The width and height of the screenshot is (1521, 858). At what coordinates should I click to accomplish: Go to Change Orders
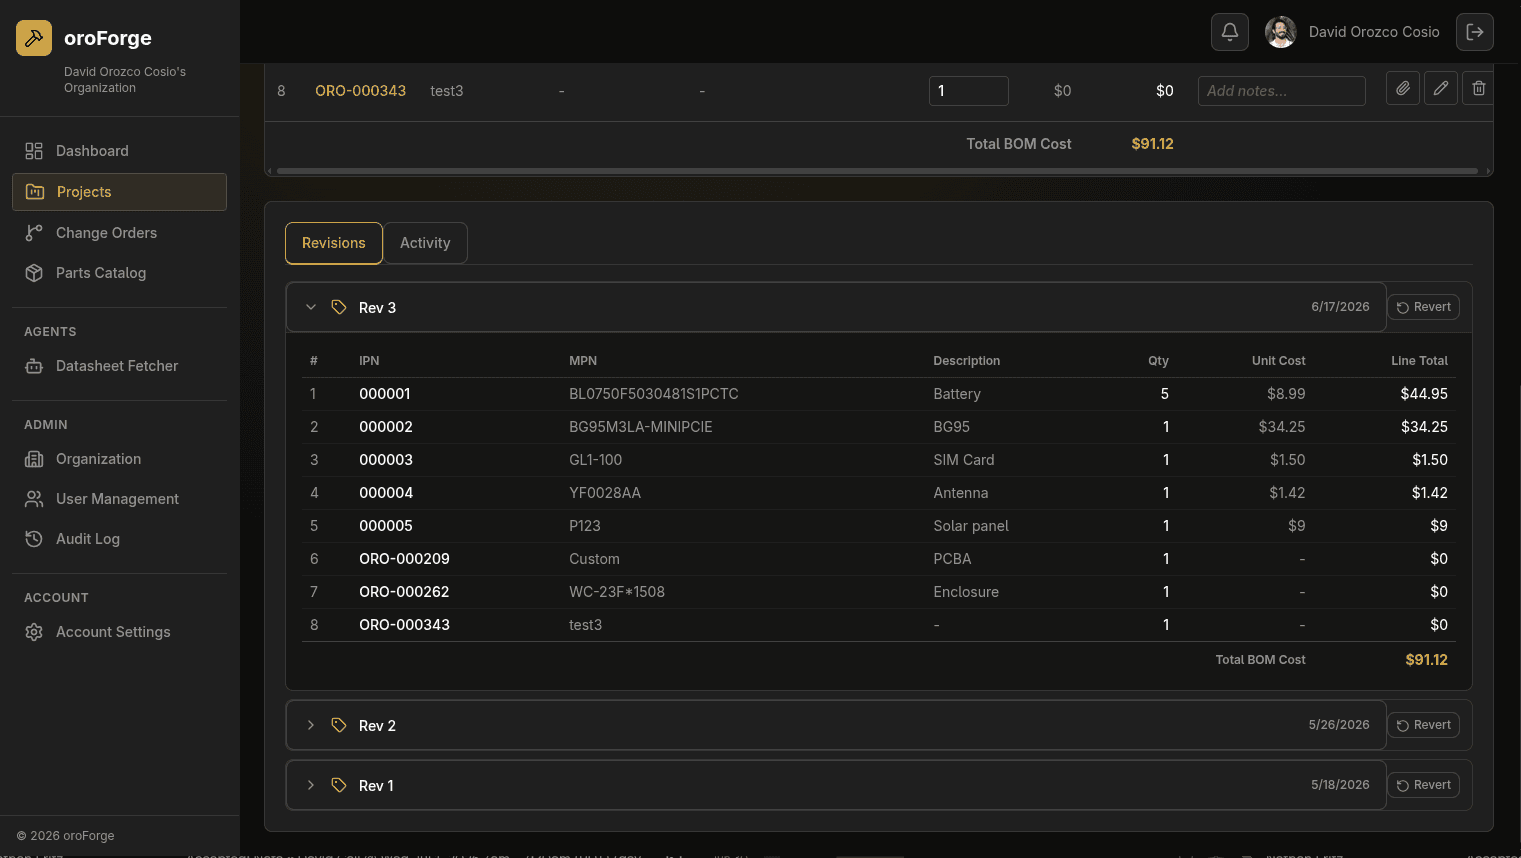coord(119,233)
